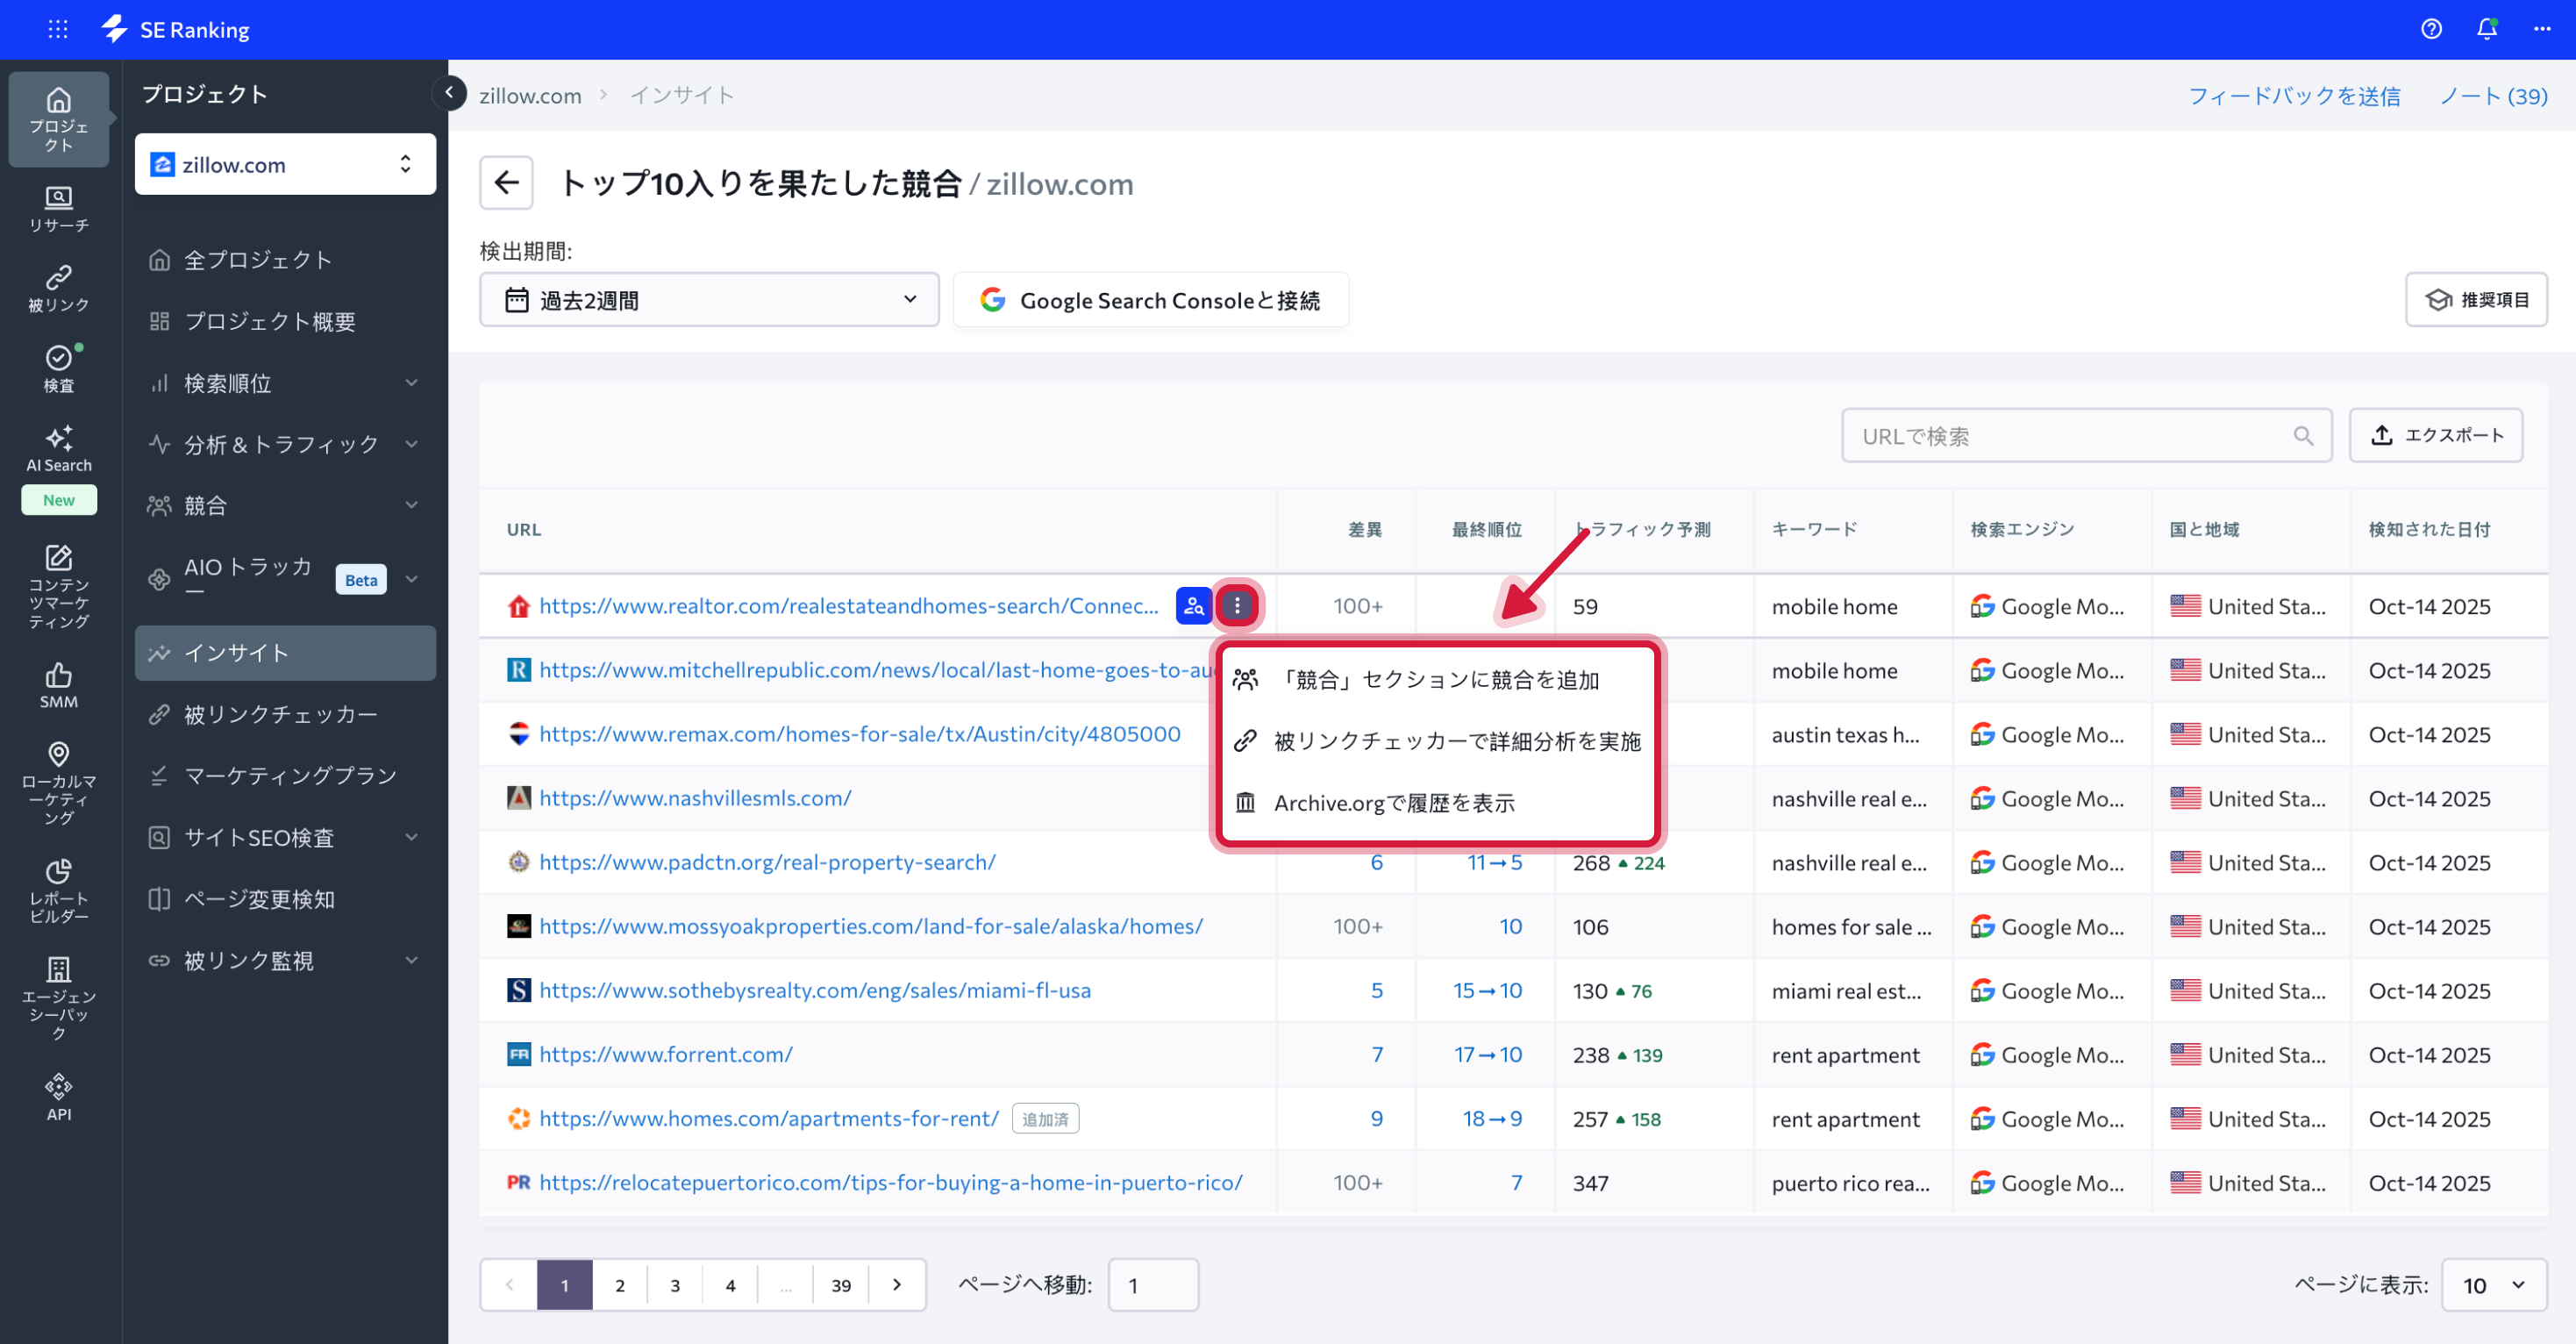Open the rows per page dropdown
The width and height of the screenshot is (2576, 1344).
click(2493, 1285)
